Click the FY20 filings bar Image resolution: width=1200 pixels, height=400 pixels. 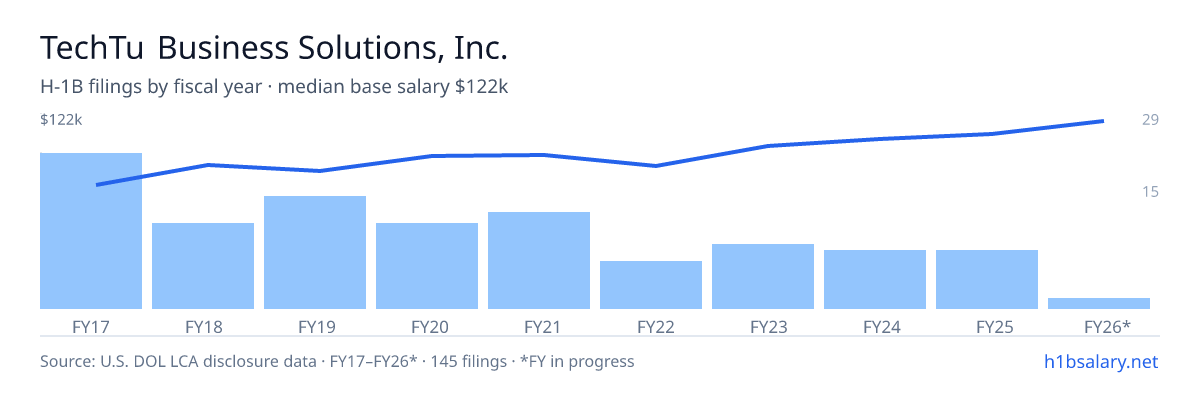pyautogui.click(x=427, y=266)
